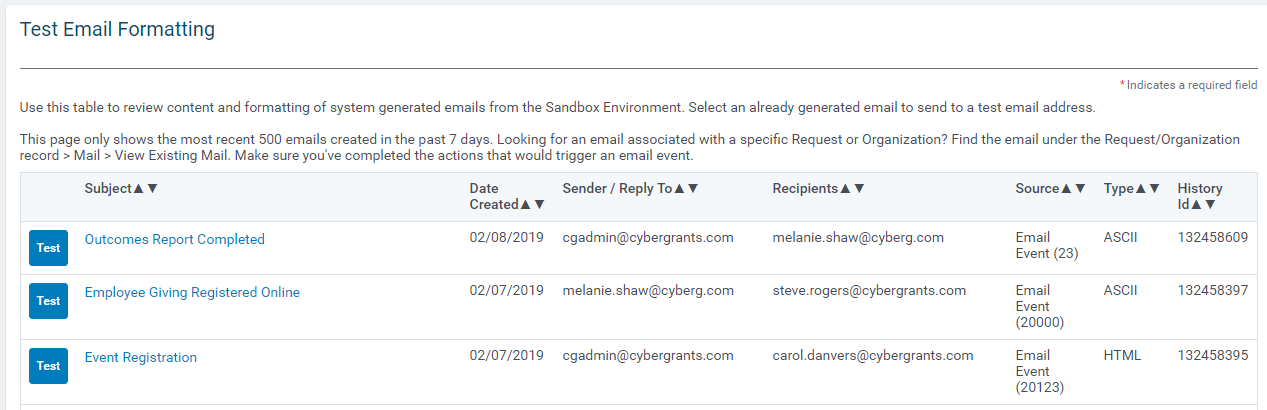Sort History Id descending arrow
This screenshot has width=1267, height=410.
1210,204
